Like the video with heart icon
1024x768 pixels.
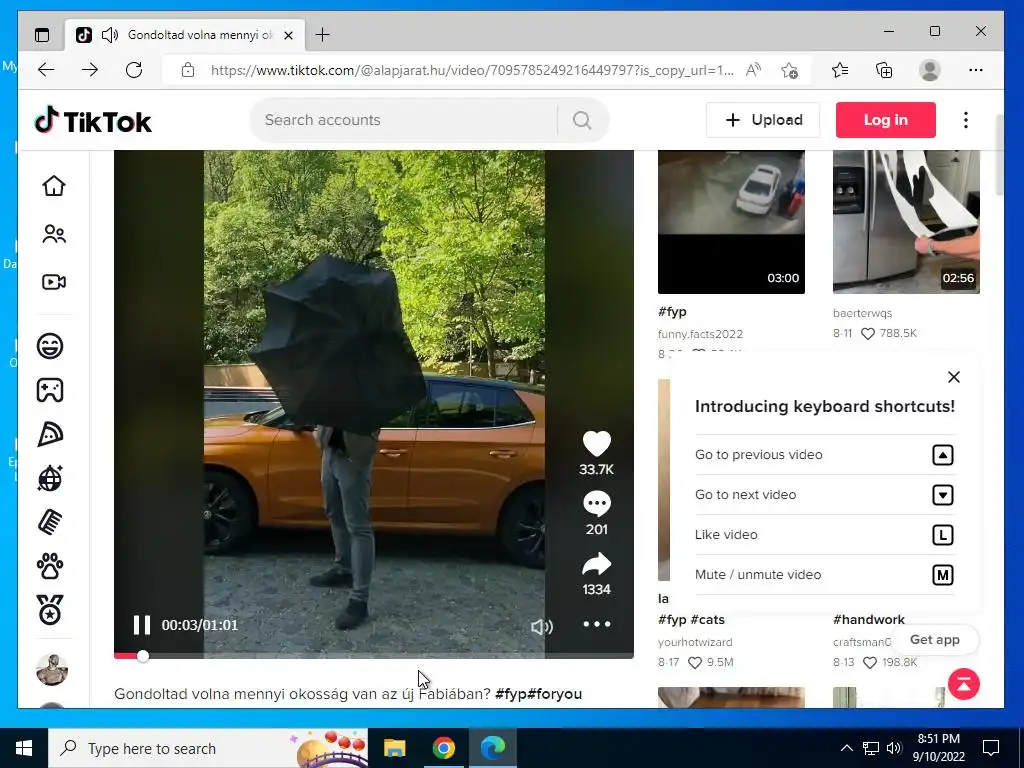596,444
